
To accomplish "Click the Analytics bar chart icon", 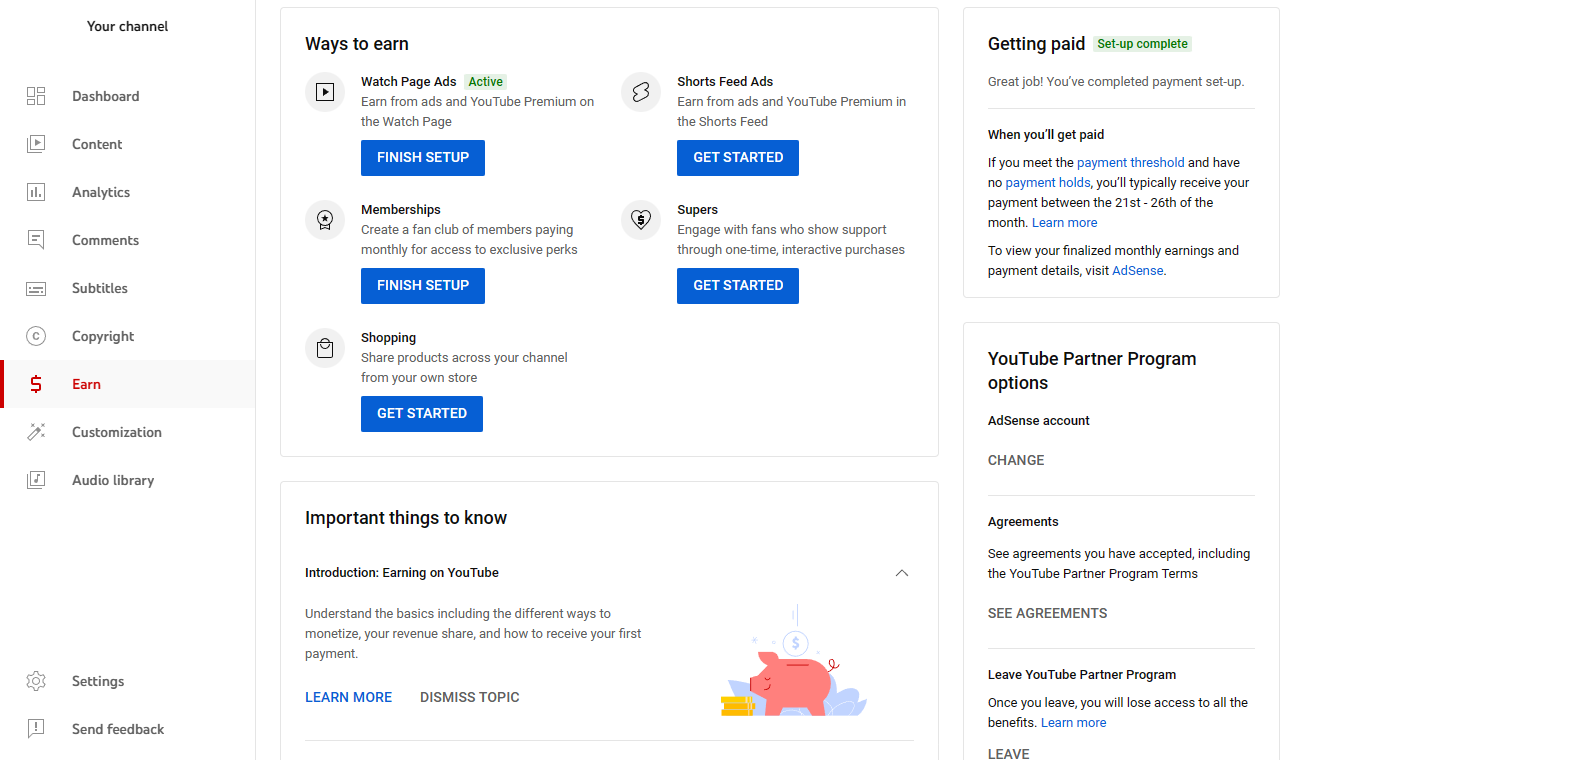I will pos(36,192).
